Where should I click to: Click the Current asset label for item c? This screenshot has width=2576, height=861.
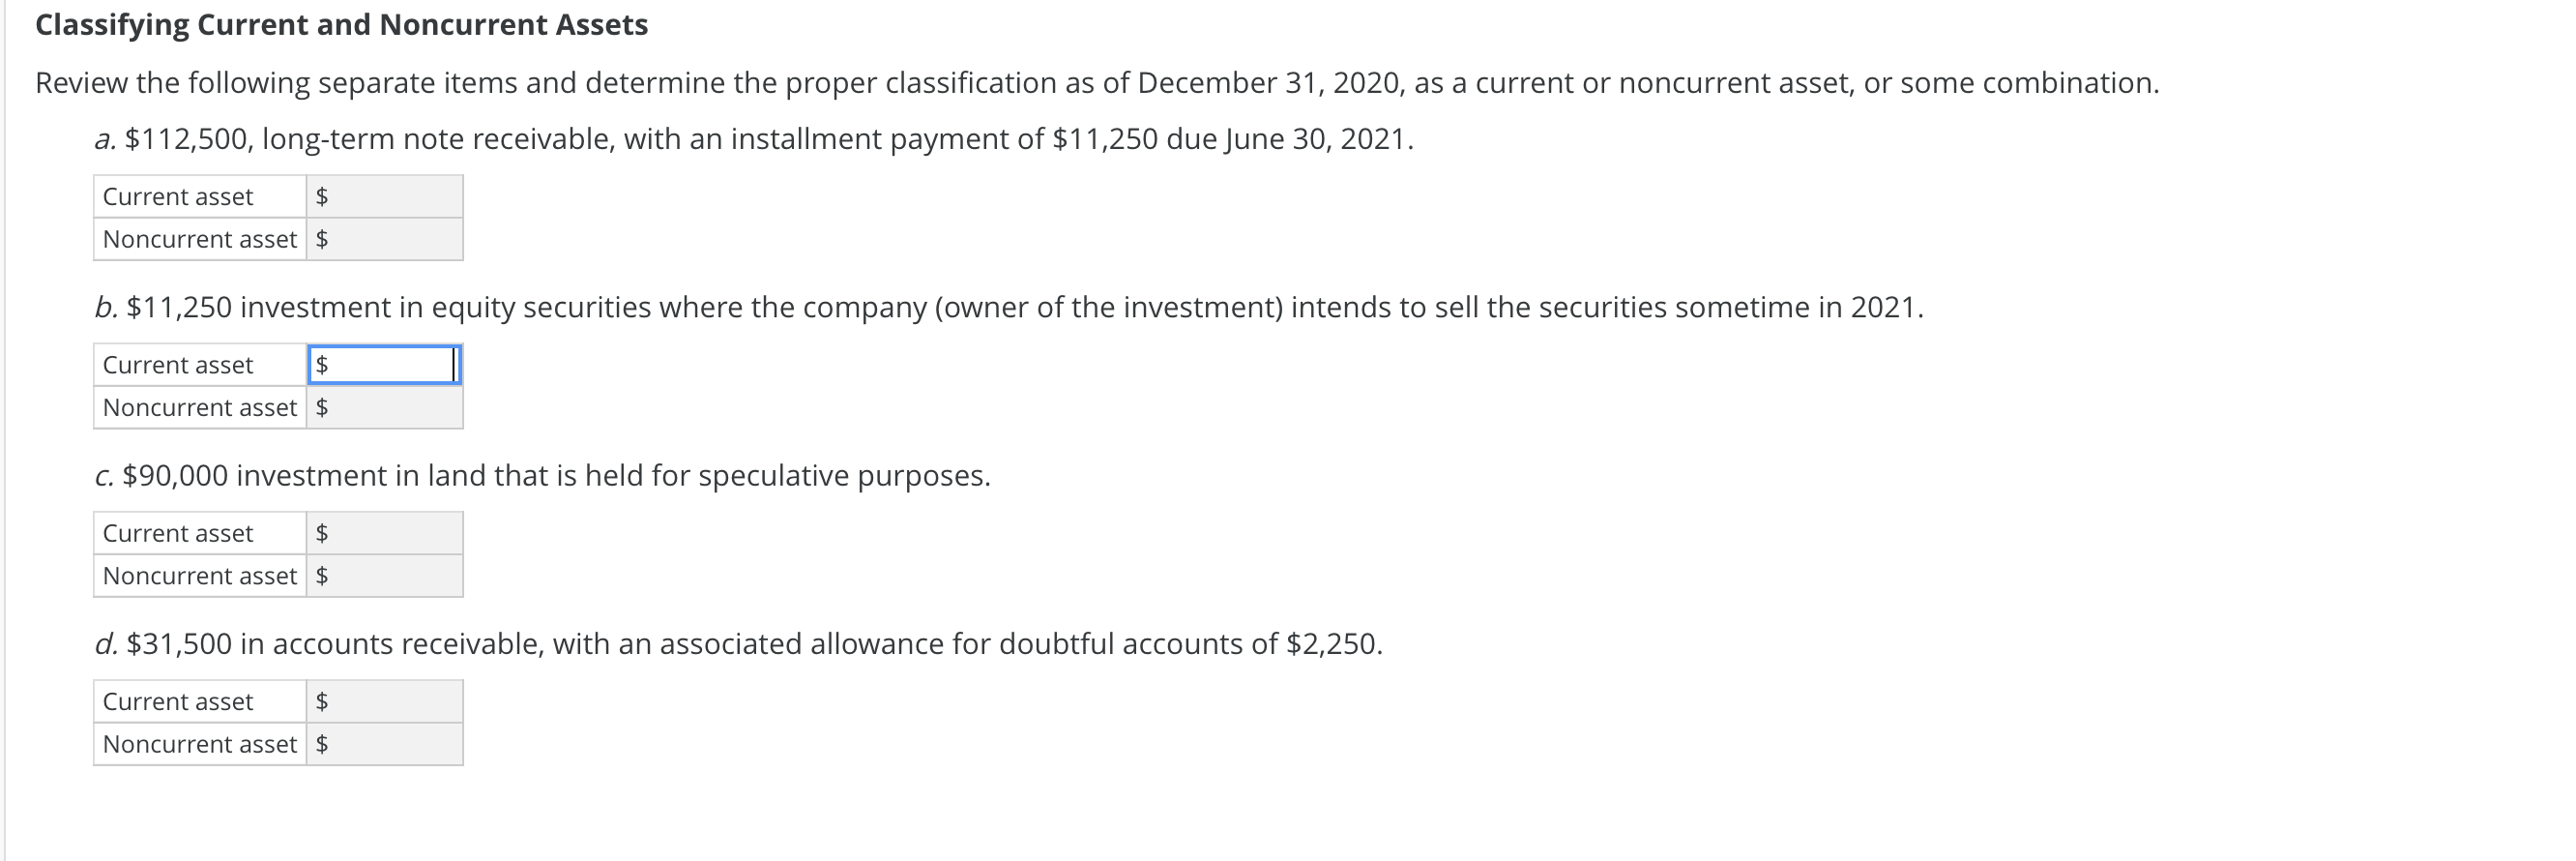coord(180,533)
